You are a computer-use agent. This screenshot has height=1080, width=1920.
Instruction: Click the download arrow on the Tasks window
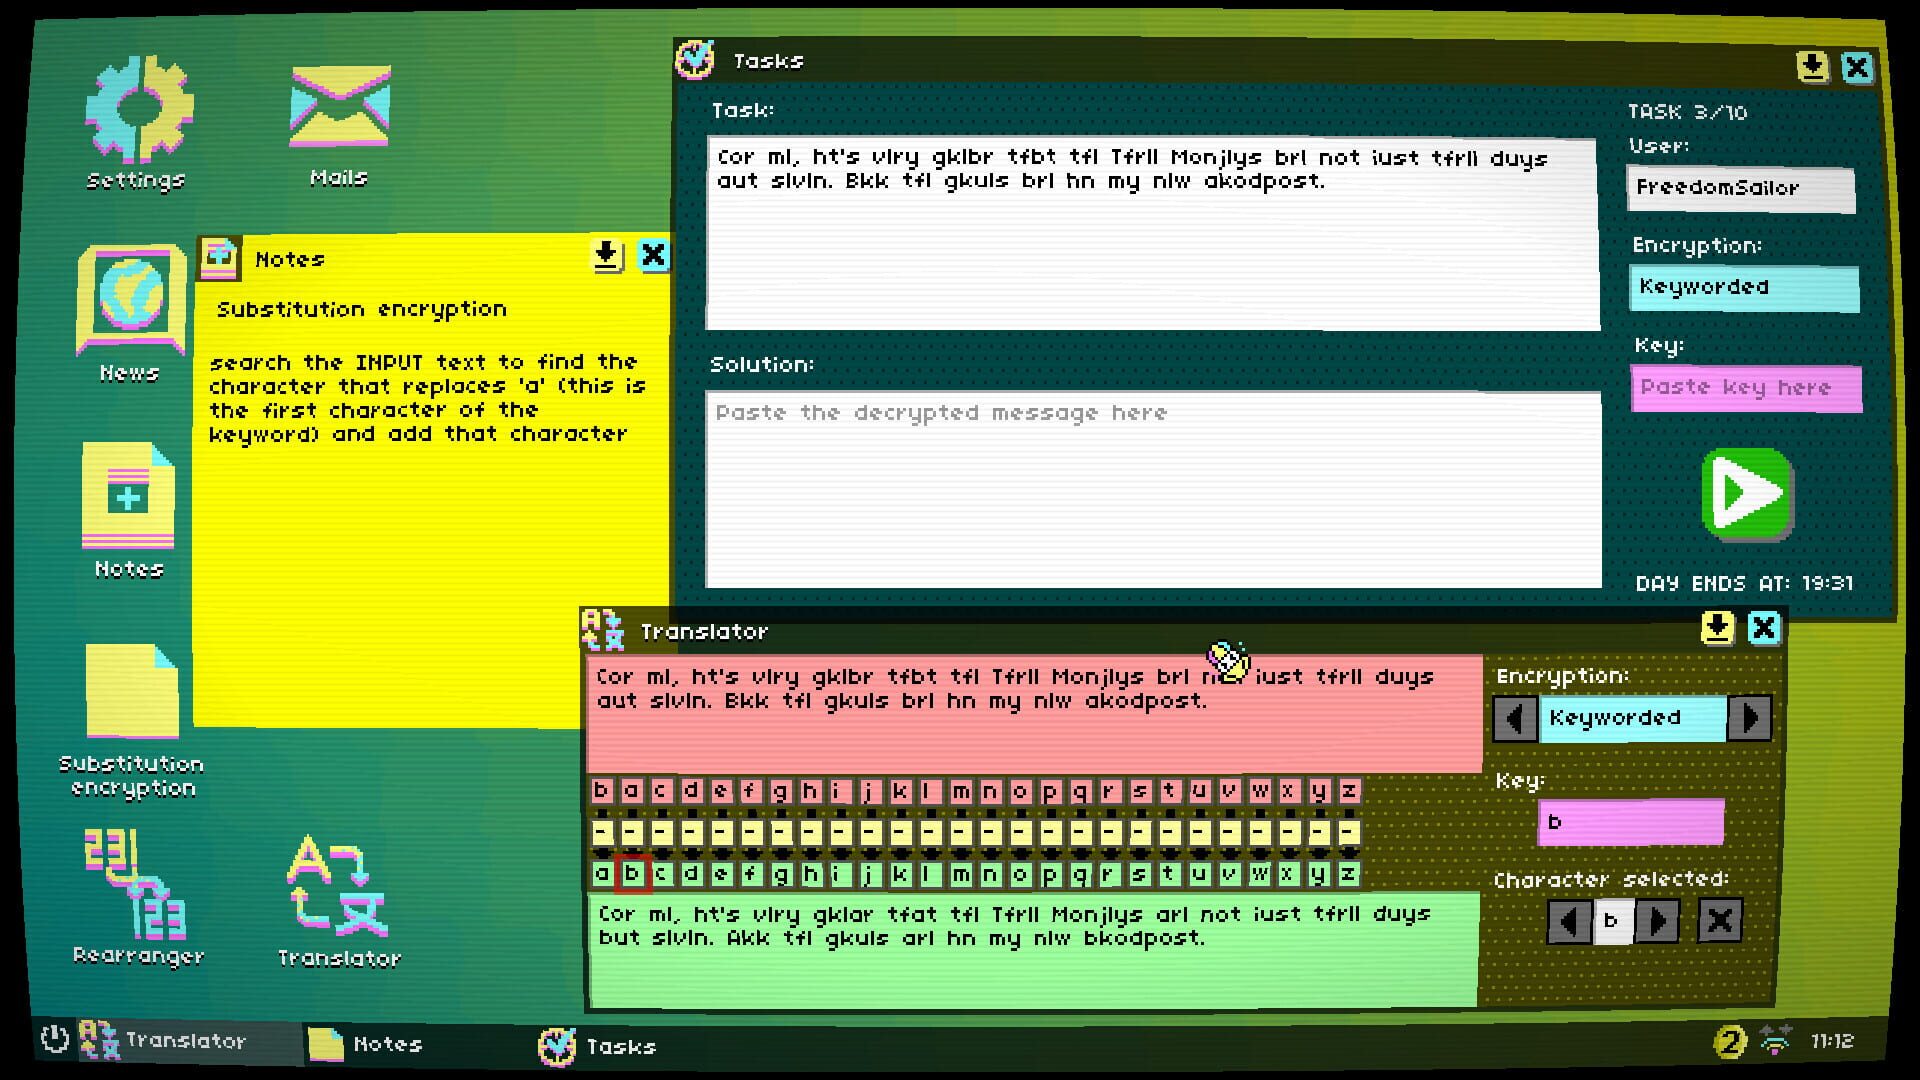tap(1812, 65)
